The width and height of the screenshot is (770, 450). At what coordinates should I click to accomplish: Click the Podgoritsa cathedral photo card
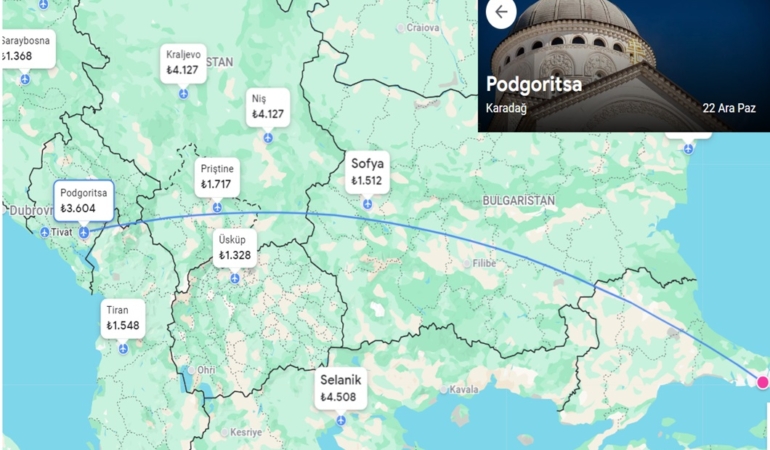click(x=624, y=66)
